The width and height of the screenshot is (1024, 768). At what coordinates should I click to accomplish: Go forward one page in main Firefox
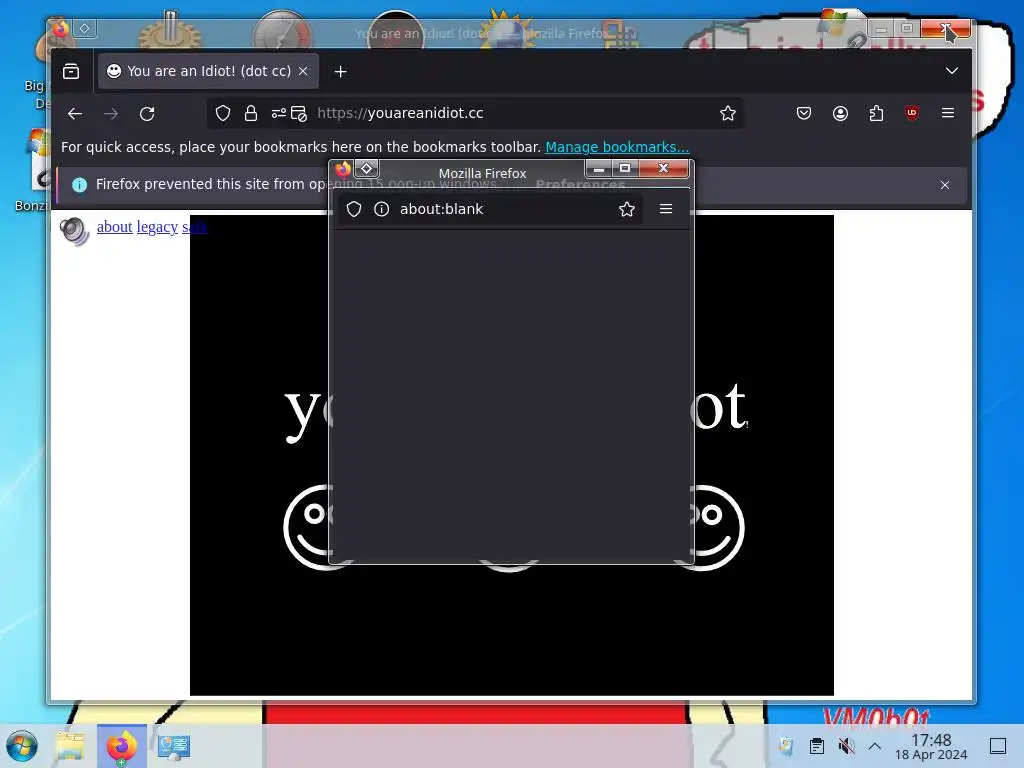[x=111, y=114]
